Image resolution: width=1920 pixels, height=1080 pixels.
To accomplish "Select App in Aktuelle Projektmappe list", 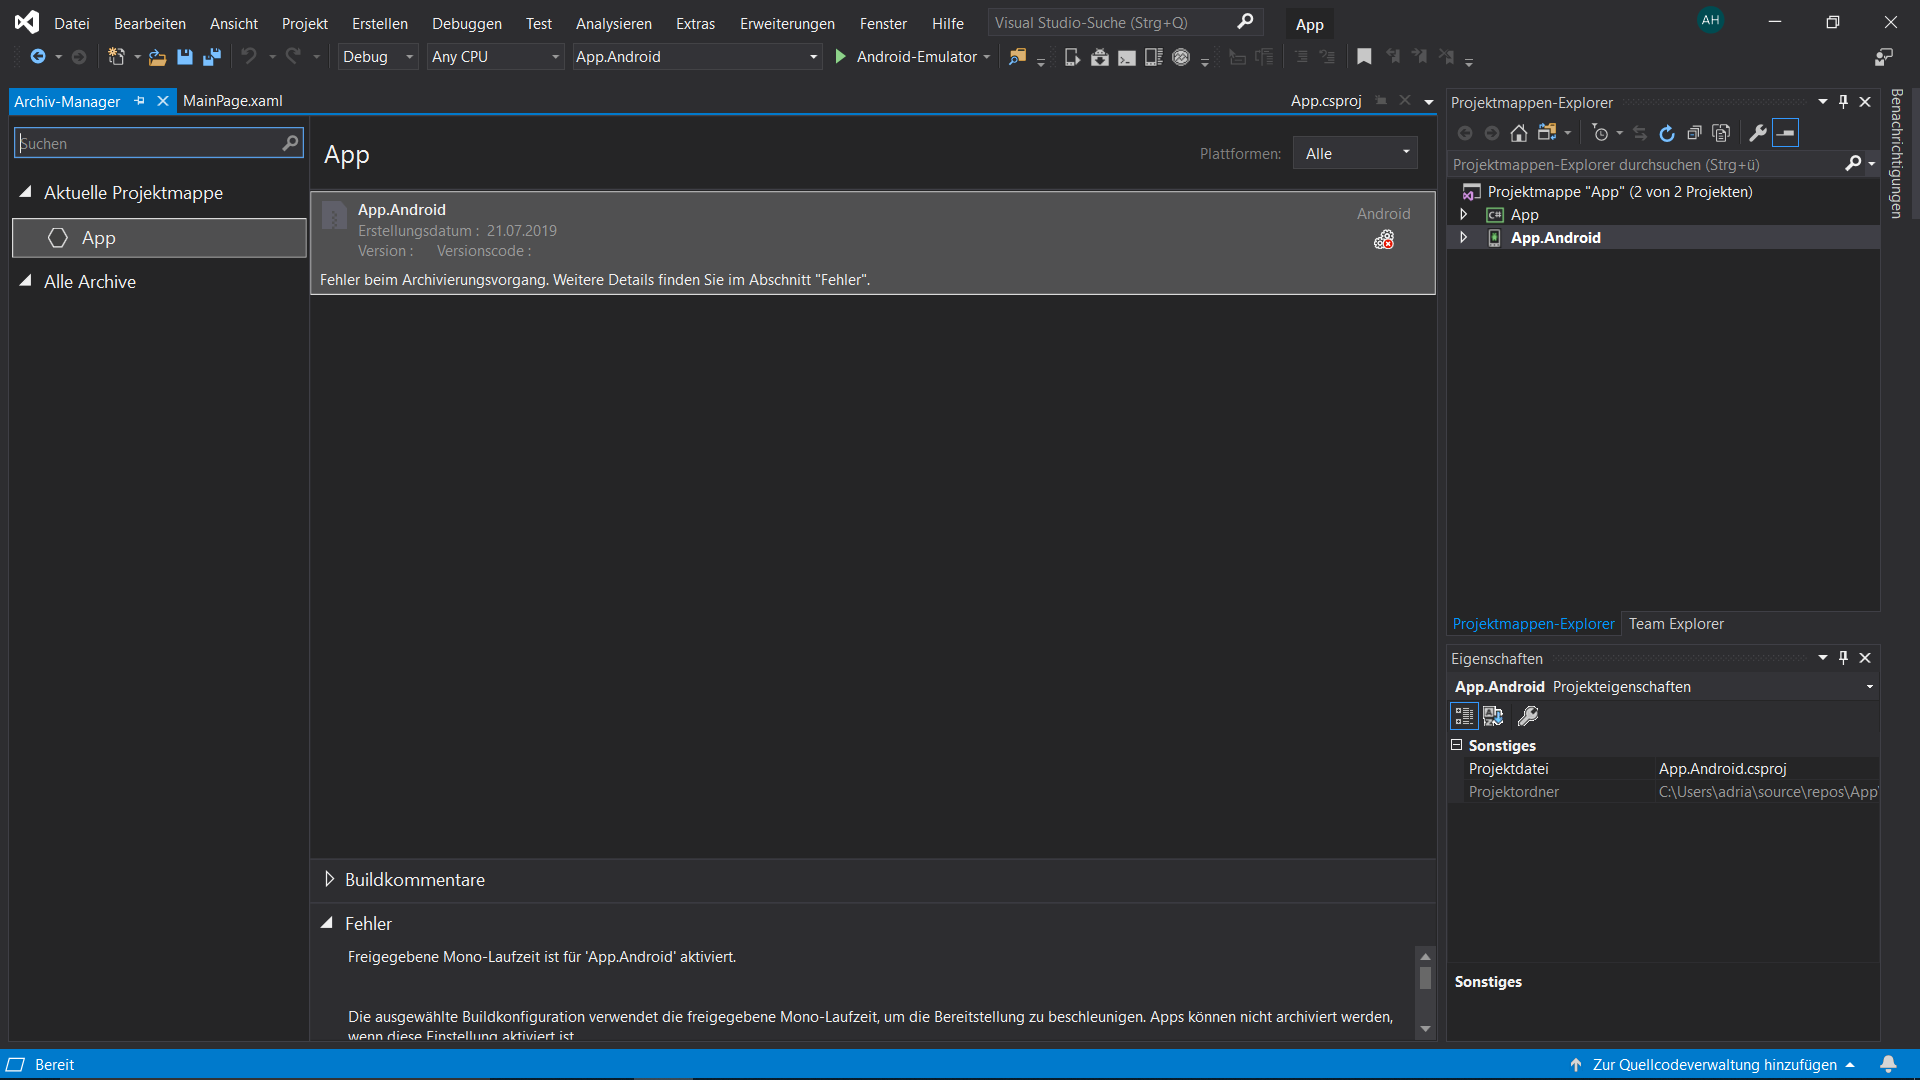I will point(159,238).
